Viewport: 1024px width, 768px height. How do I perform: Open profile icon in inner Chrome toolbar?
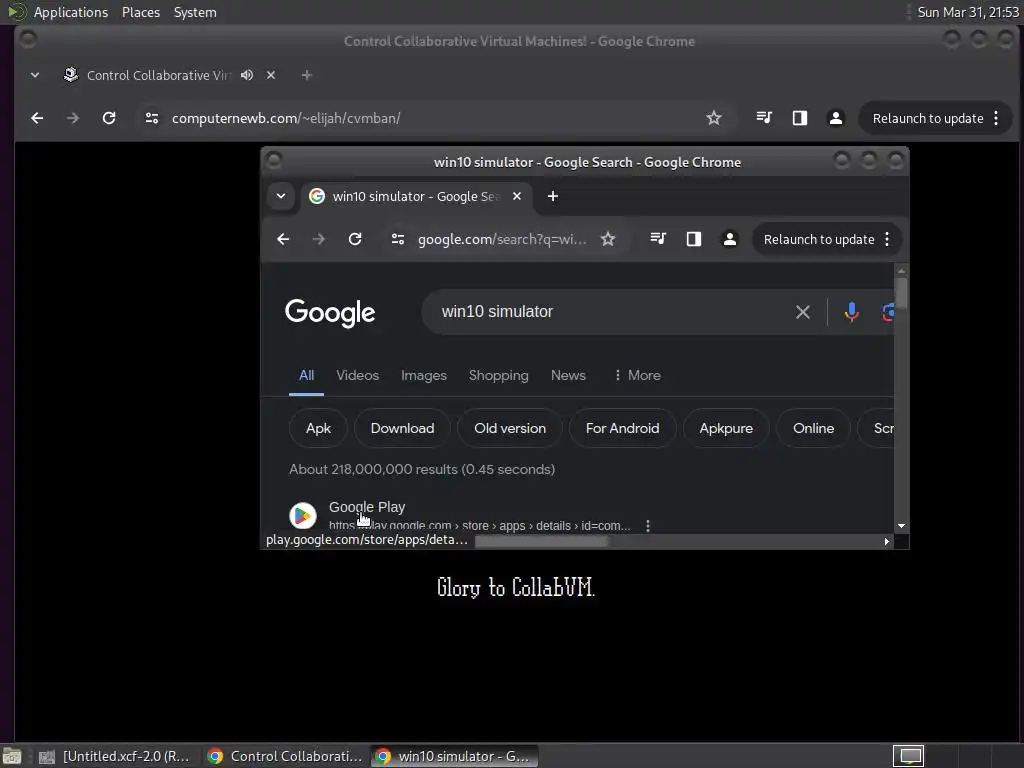[x=729, y=239]
